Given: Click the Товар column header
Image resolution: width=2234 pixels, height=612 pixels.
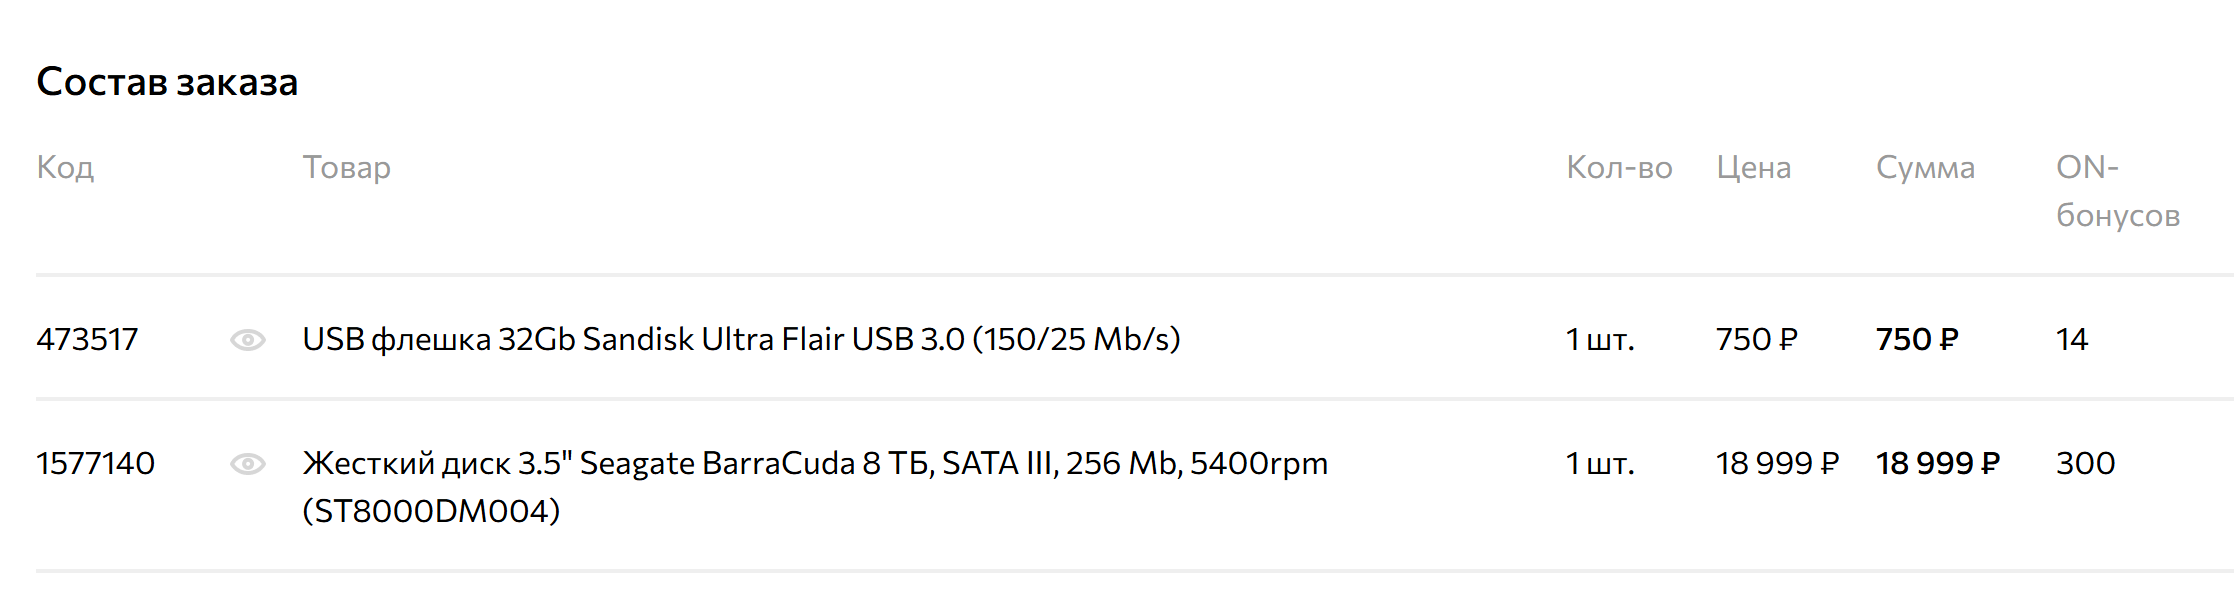Looking at the screenshot, I should 346,168.
